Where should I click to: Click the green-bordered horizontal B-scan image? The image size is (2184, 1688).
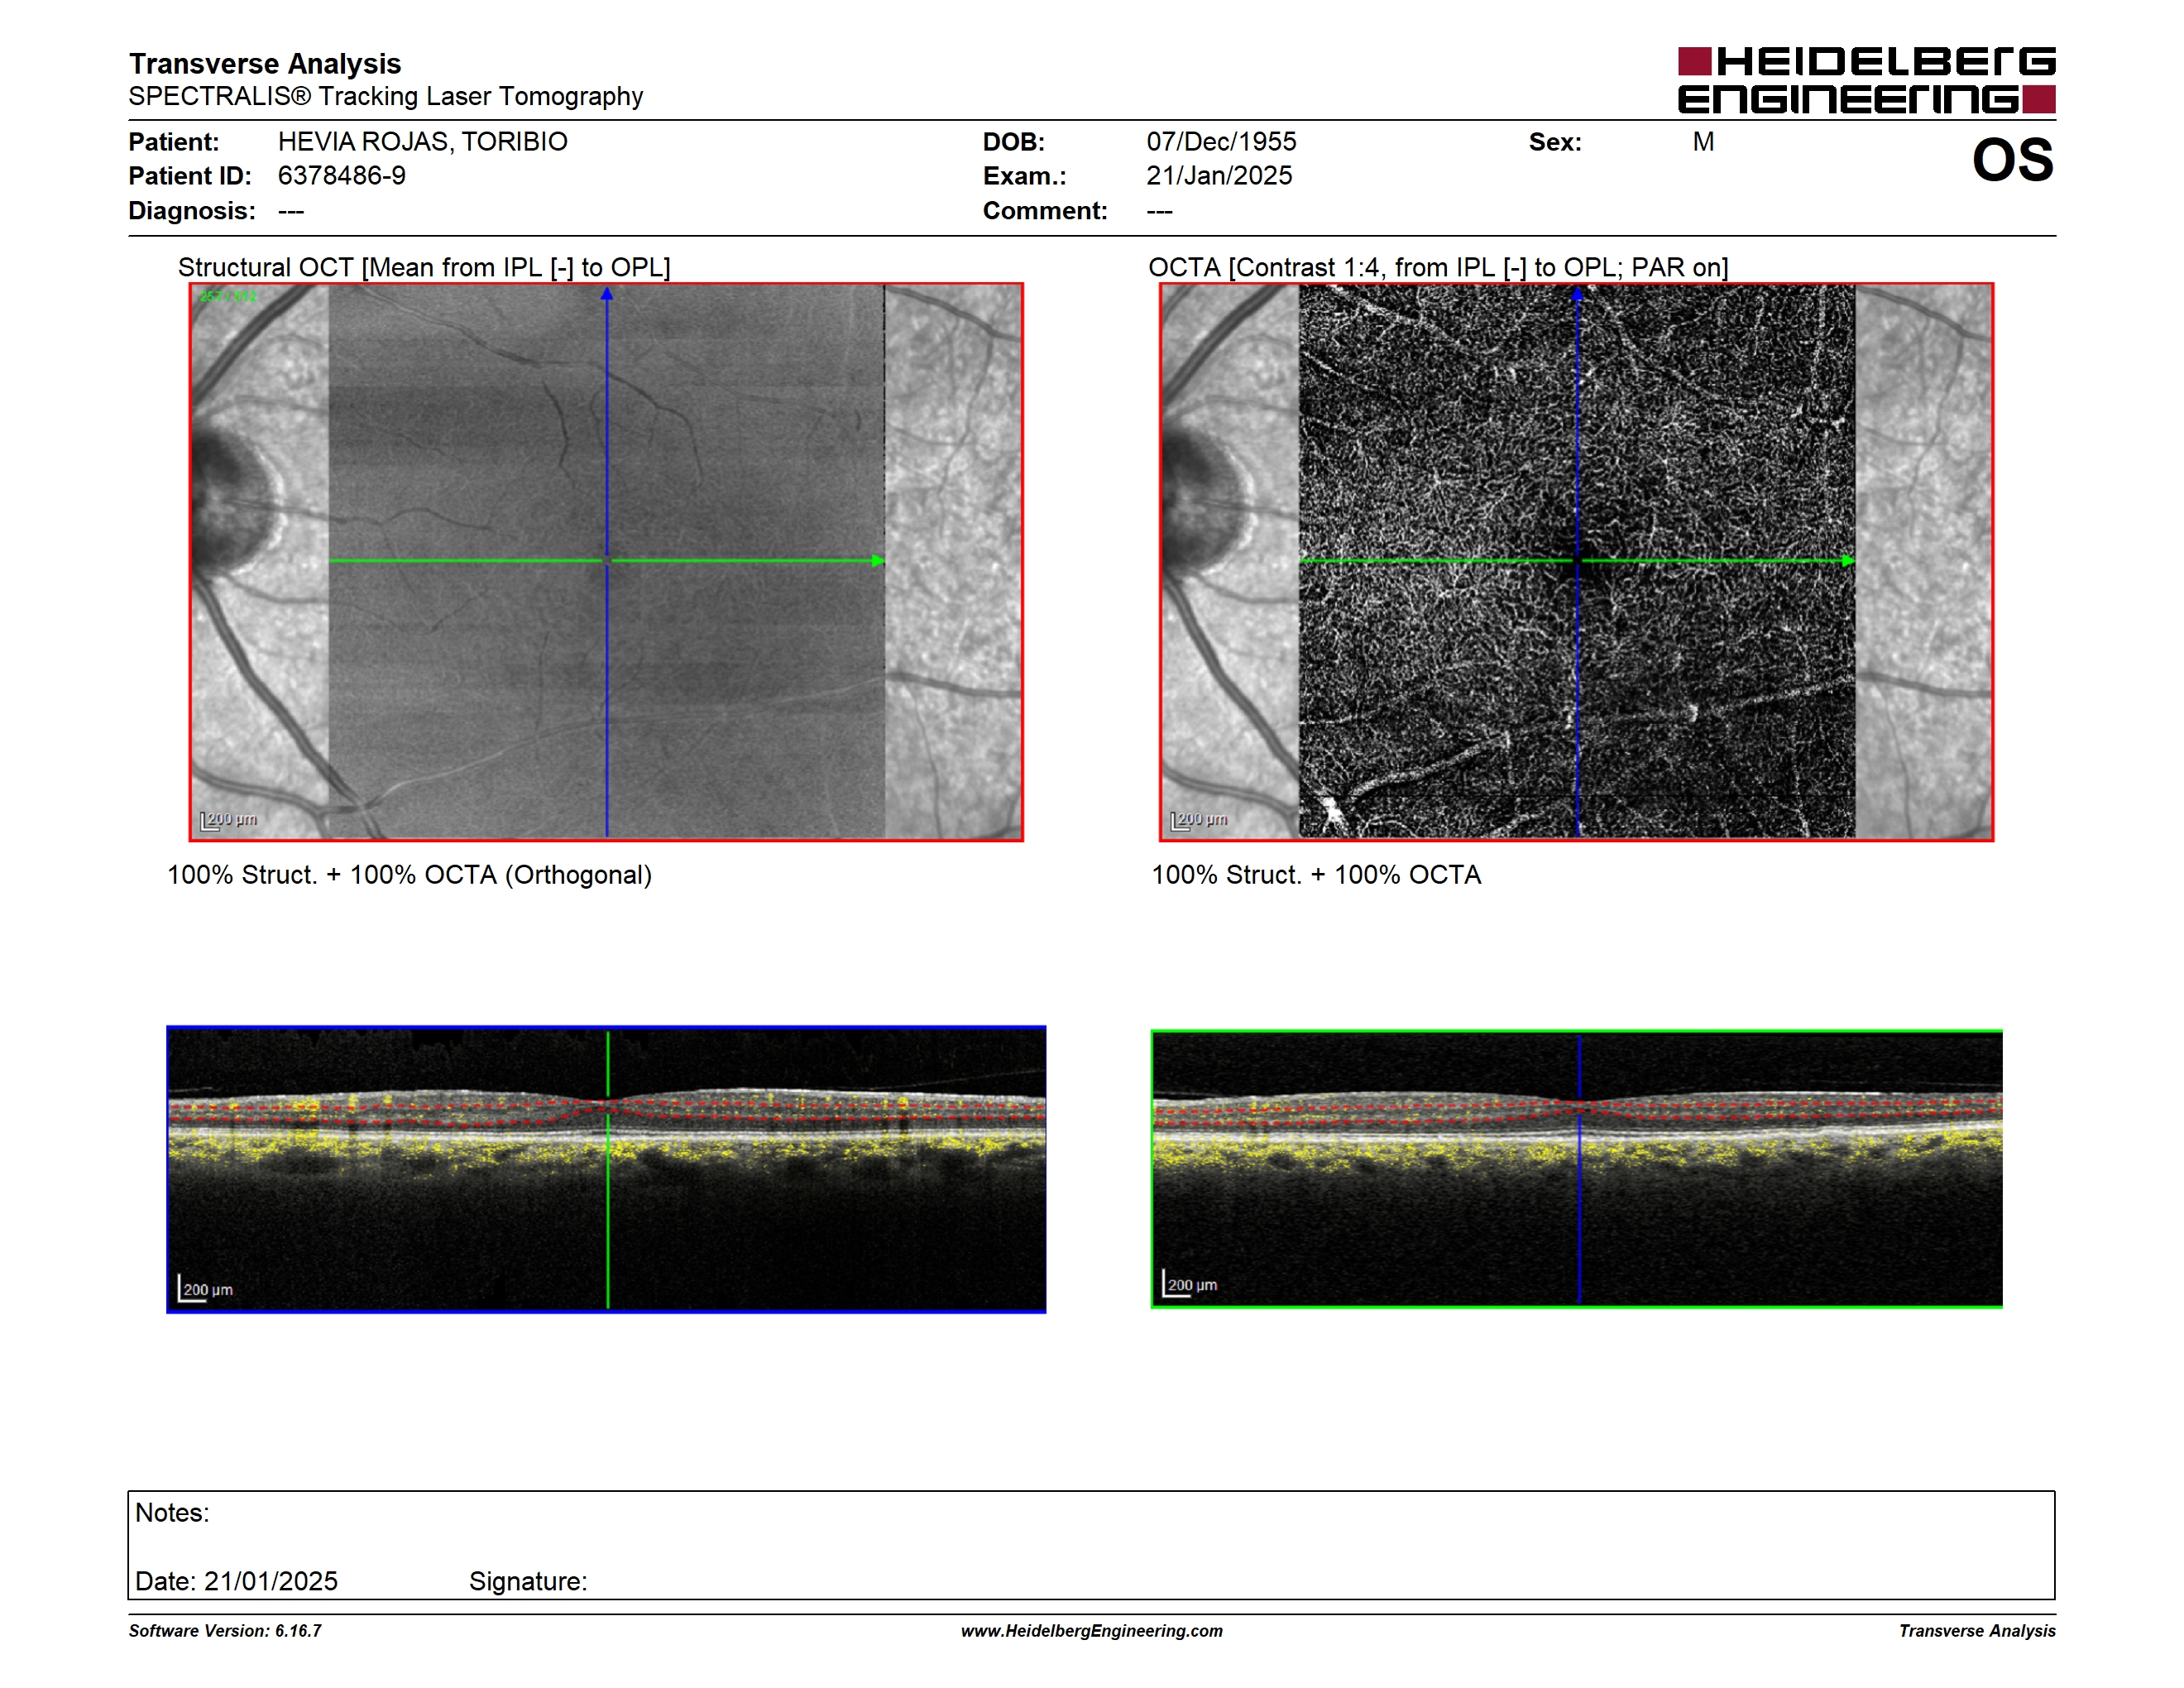(1576, 1169)
